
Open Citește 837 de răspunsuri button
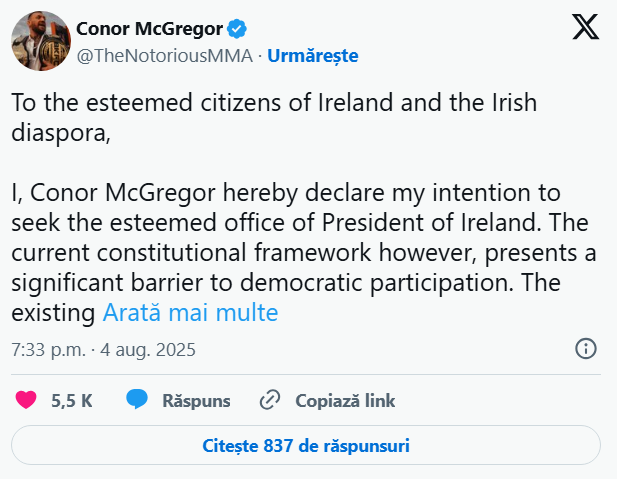pyautogui.click(x=306, y=445)
